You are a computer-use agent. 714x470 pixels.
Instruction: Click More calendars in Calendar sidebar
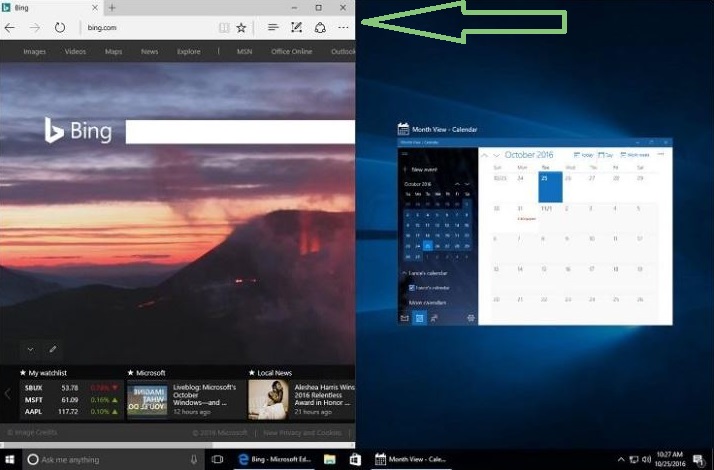[427, 302]
